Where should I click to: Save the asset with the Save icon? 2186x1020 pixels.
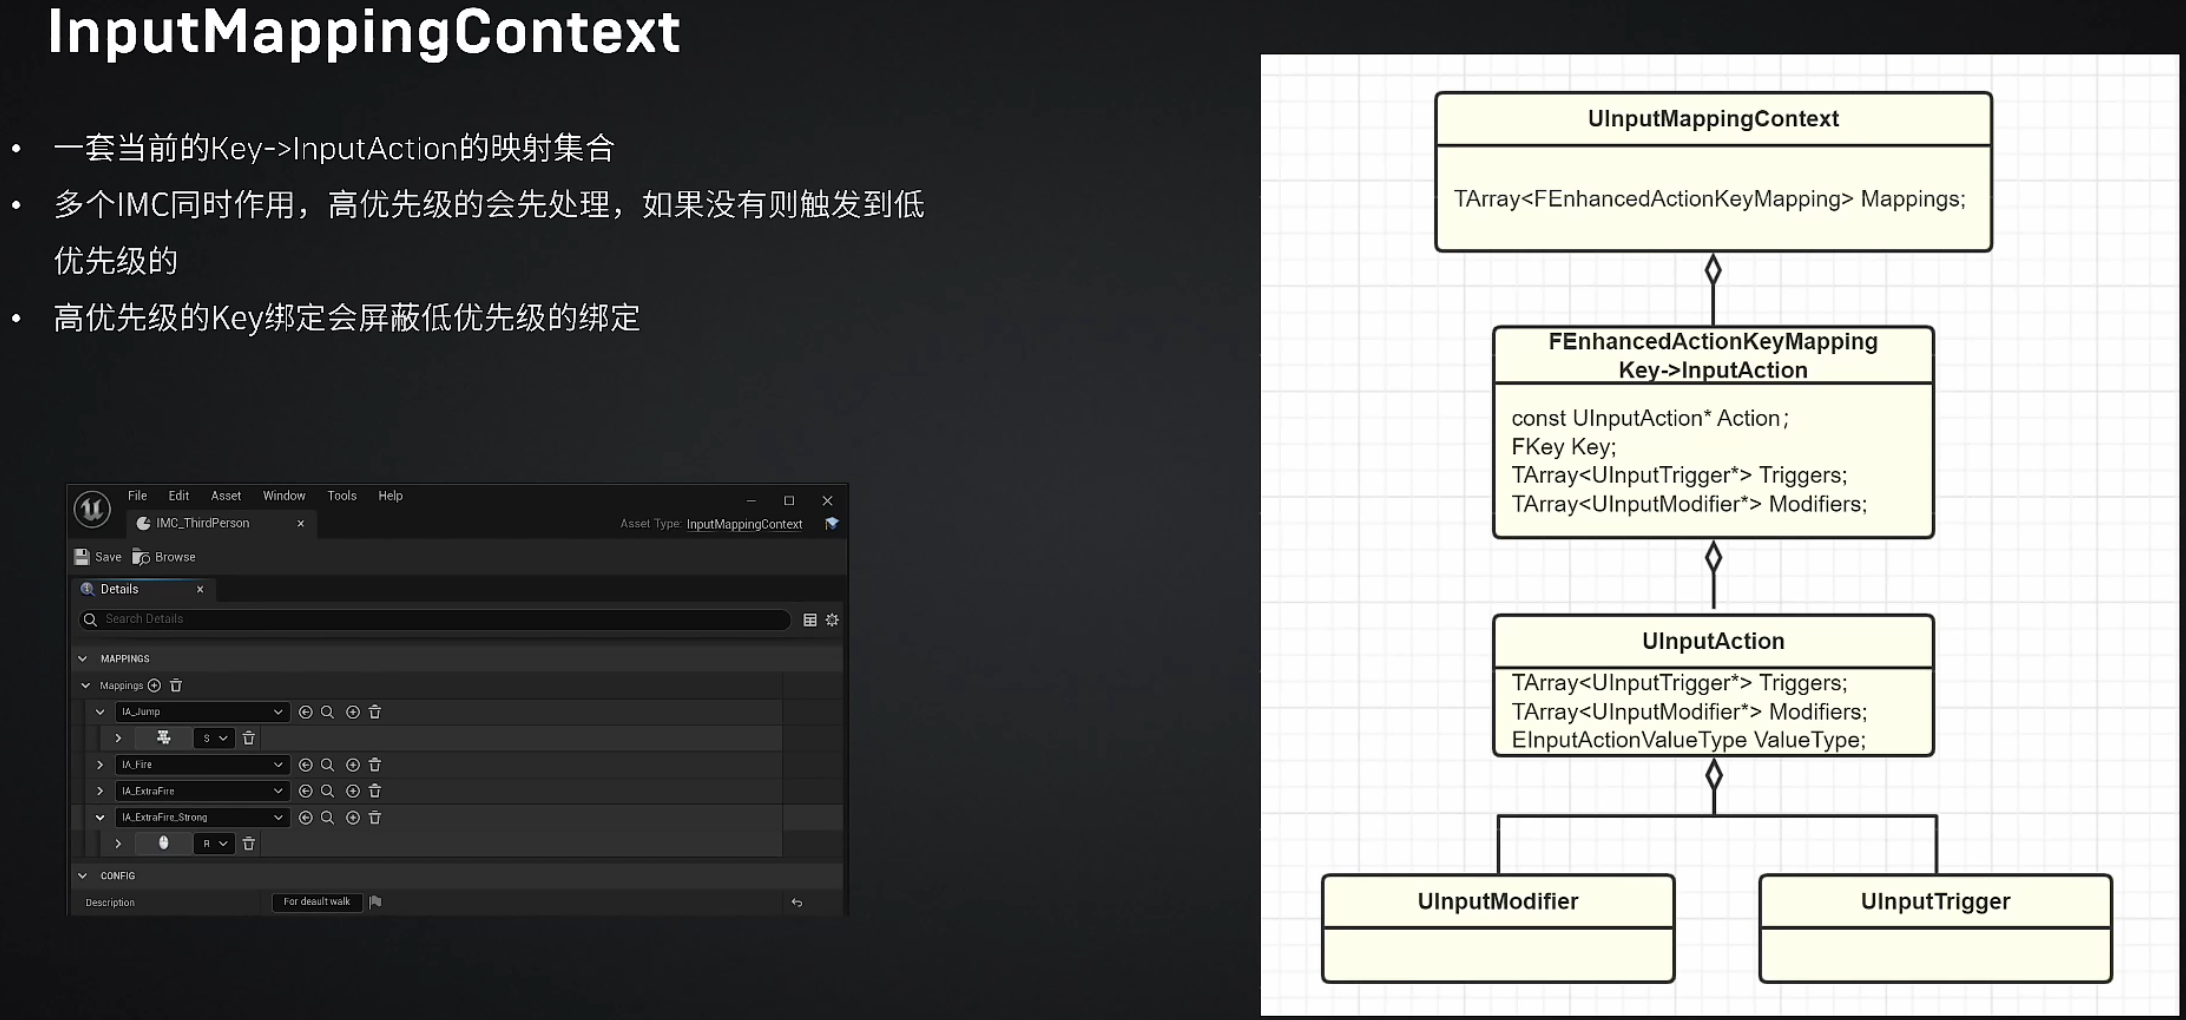point(82,557)
